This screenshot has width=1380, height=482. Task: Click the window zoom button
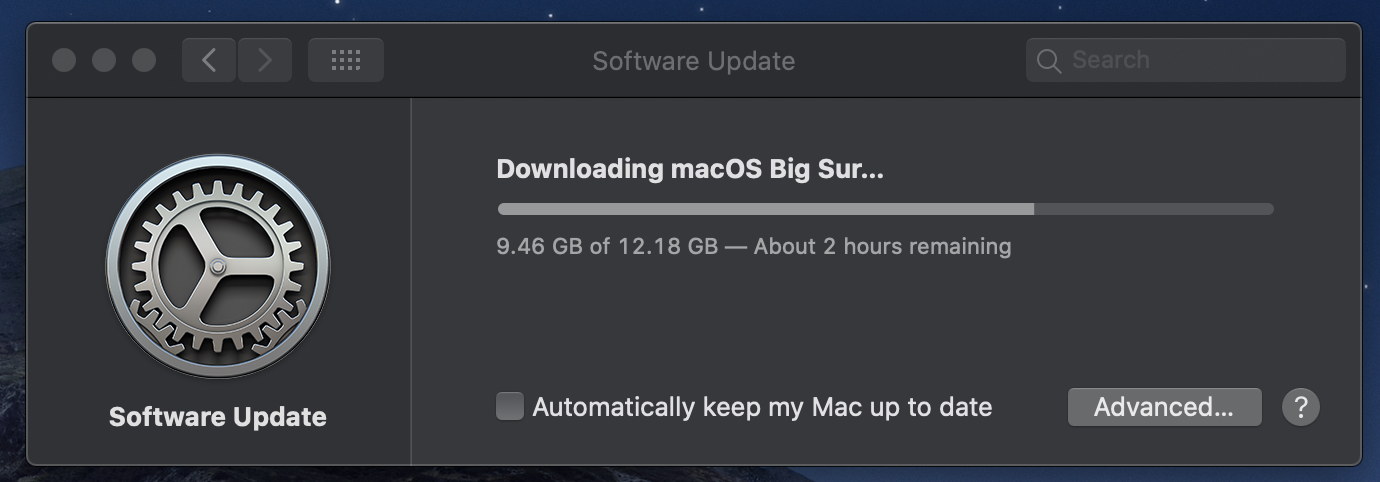pyautogui.click(x=144, y=60)
